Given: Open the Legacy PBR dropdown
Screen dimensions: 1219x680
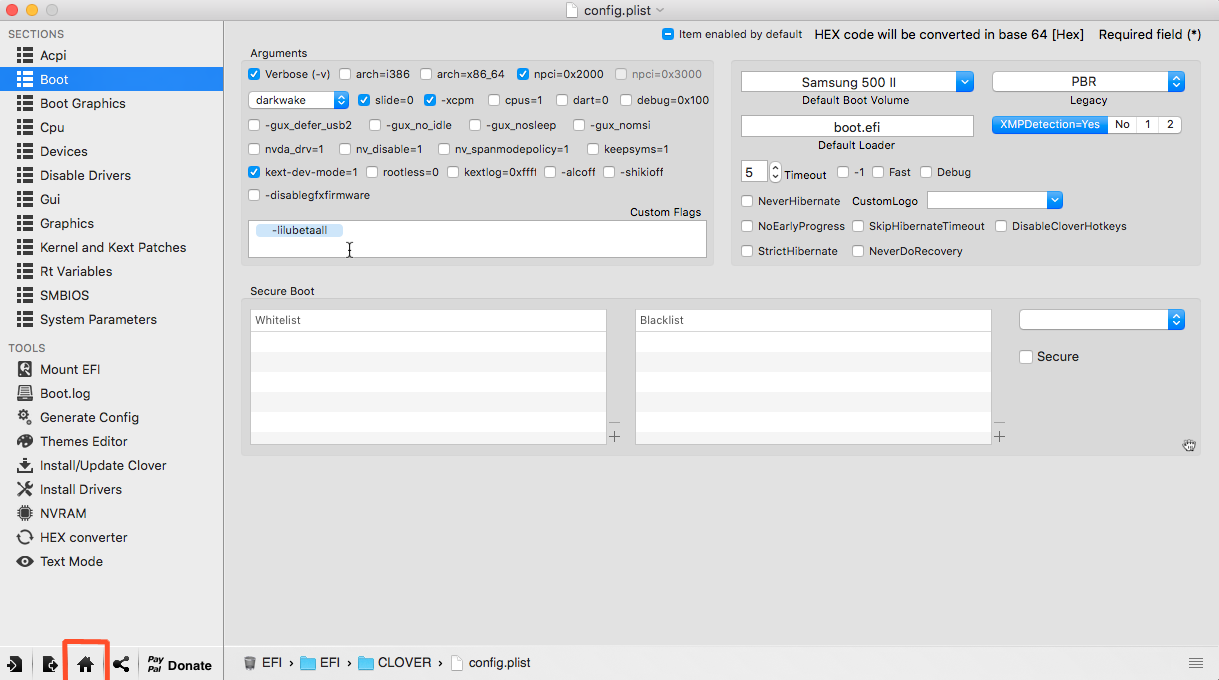Looking at the screenshot, I should (x=1088, y=82).
